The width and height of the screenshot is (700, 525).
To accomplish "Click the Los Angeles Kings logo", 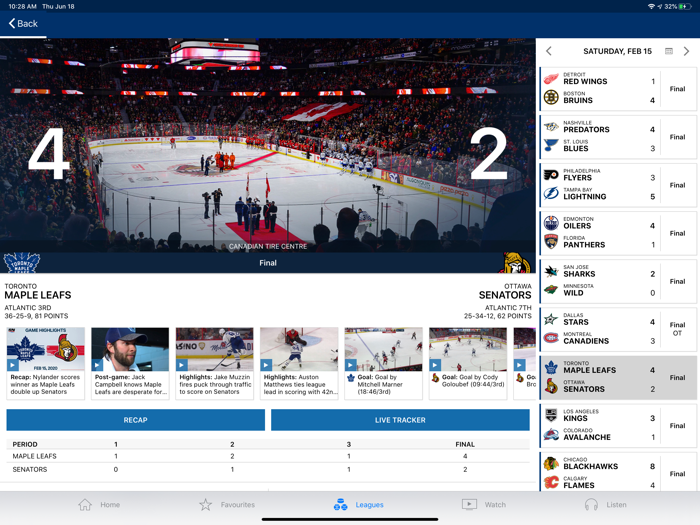I will [x=551, y=416].
